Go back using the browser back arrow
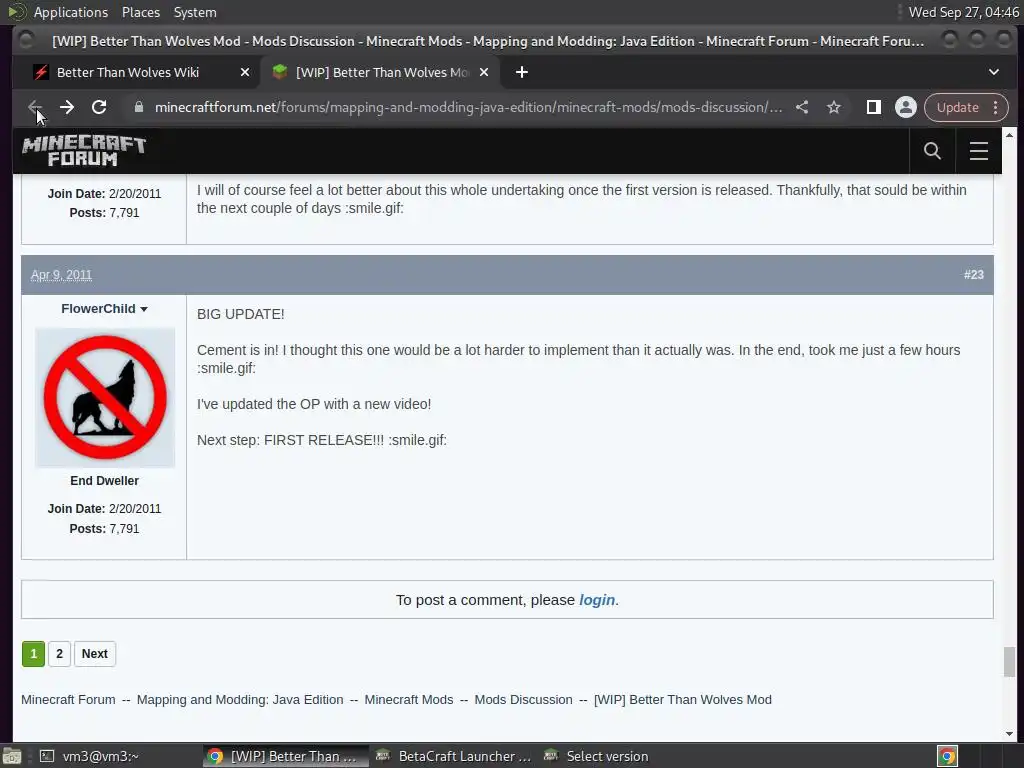This screenshot has width=1024, height=768. click(35, 107)
